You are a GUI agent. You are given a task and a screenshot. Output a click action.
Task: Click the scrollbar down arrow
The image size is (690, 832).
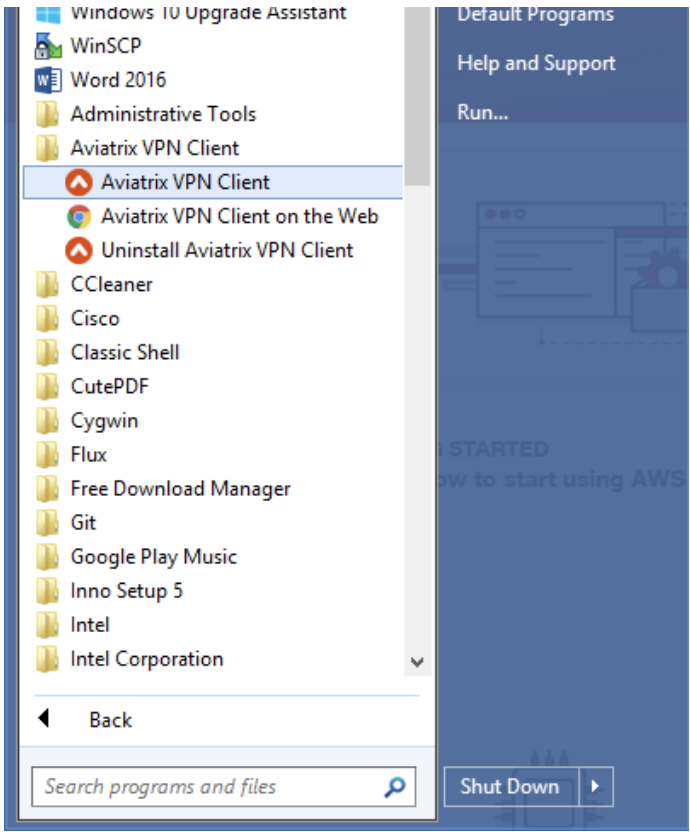coord(417,662)
